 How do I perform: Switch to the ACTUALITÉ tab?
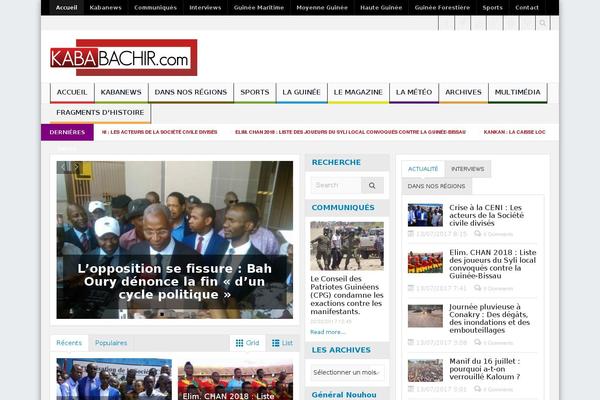(423, 169)
